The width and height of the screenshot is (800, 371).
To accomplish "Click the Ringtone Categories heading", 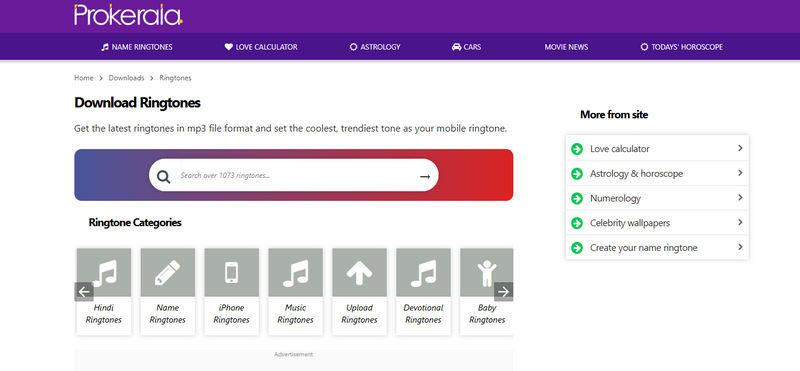I will click(135, 222).
